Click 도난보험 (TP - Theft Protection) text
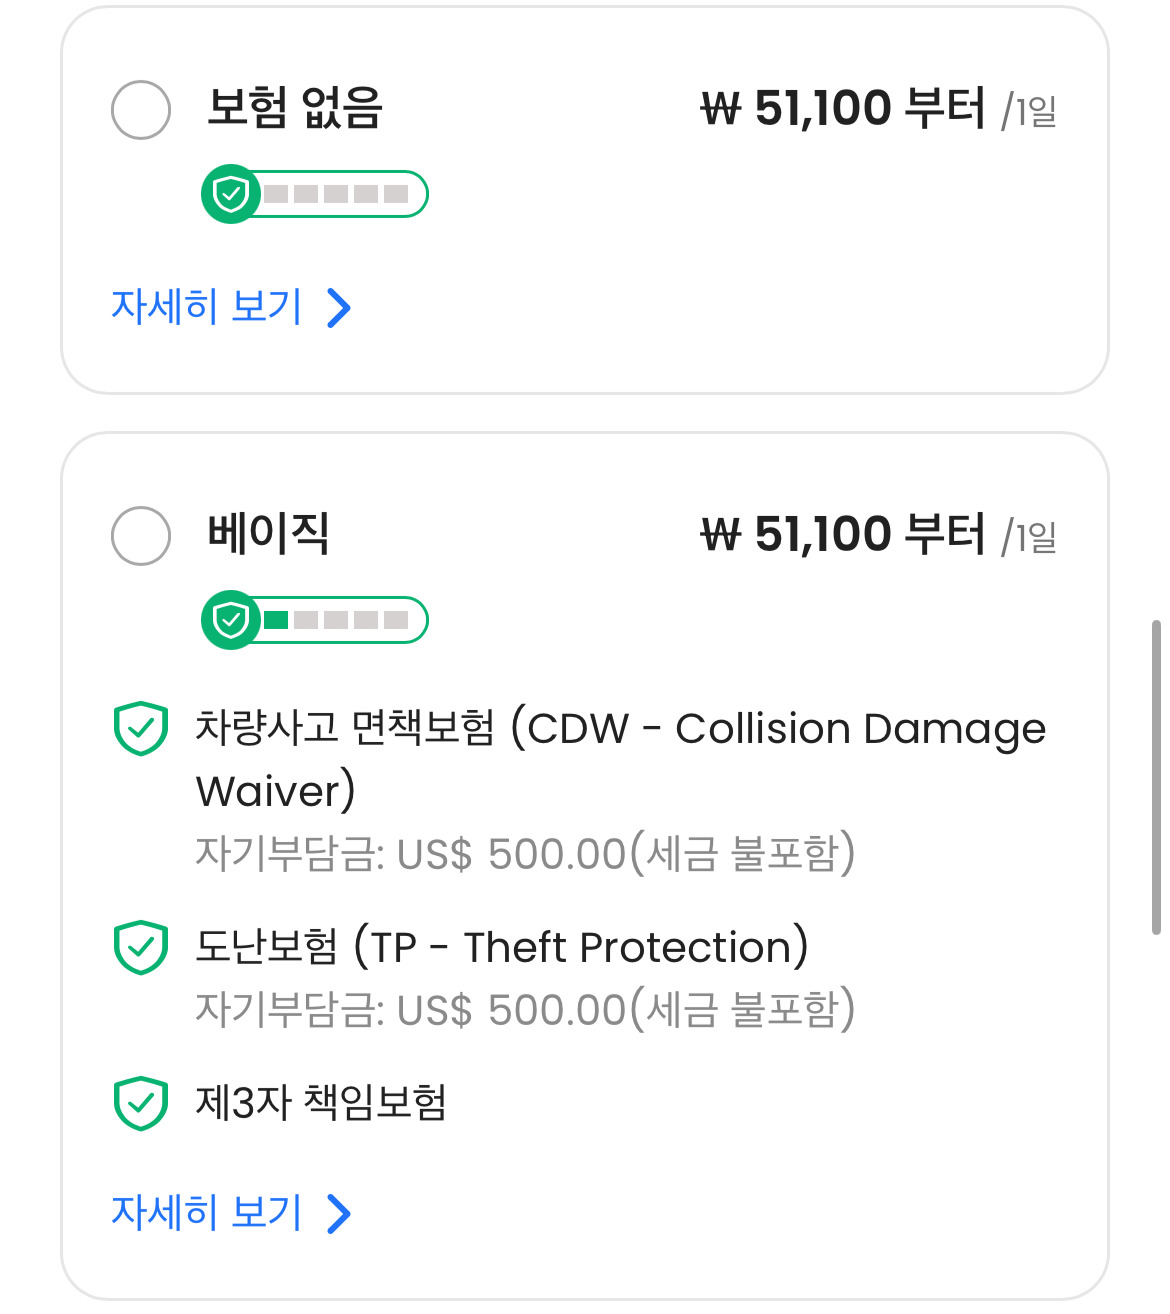The width and height of the screenshot is (1170, 1314). 501,947
